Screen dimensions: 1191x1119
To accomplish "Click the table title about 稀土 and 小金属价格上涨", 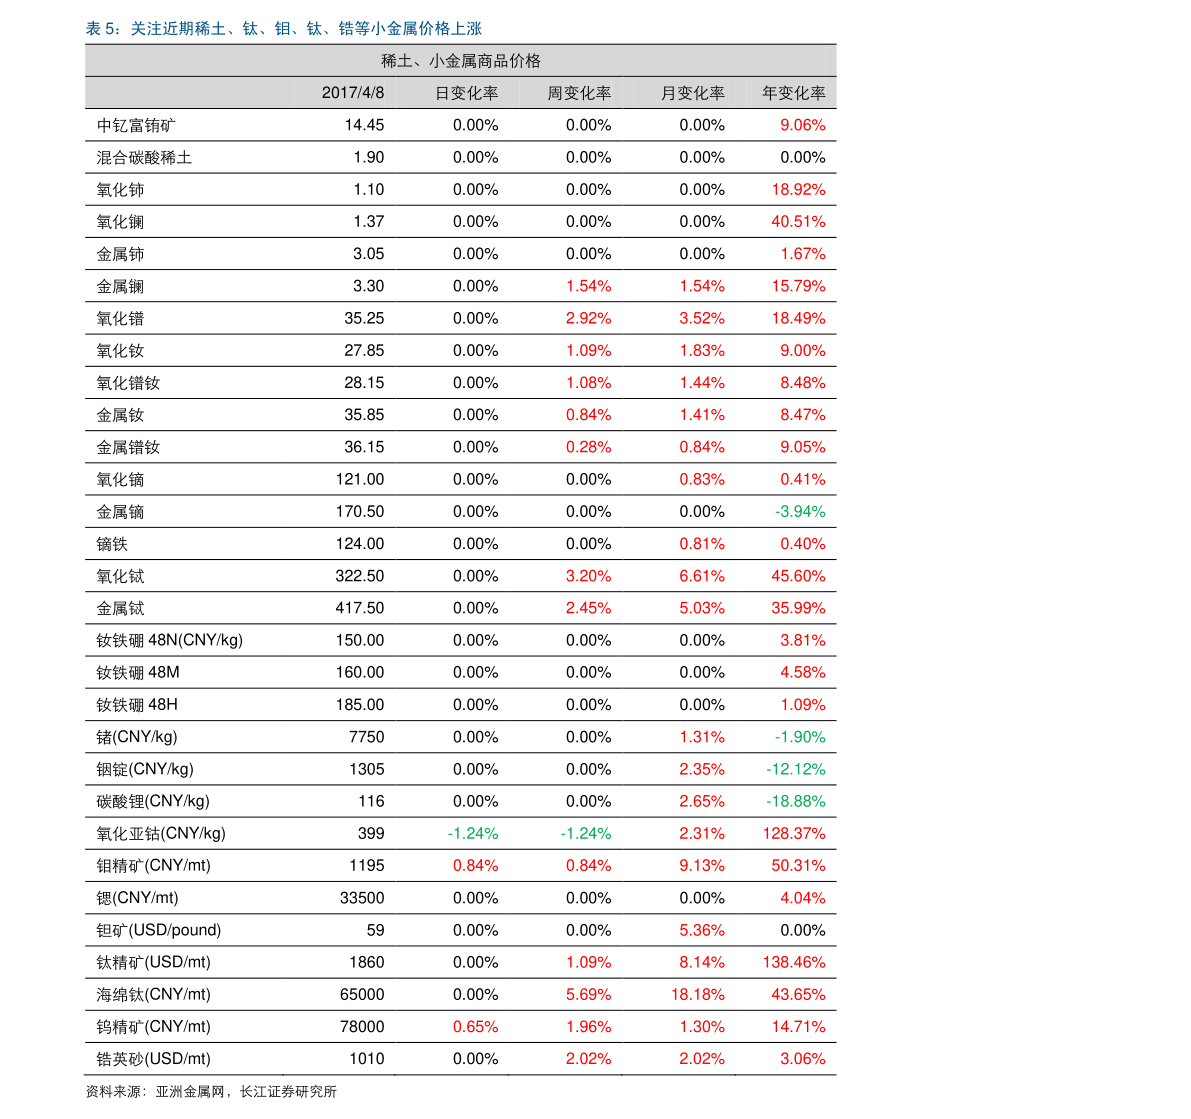I will 283,29.
